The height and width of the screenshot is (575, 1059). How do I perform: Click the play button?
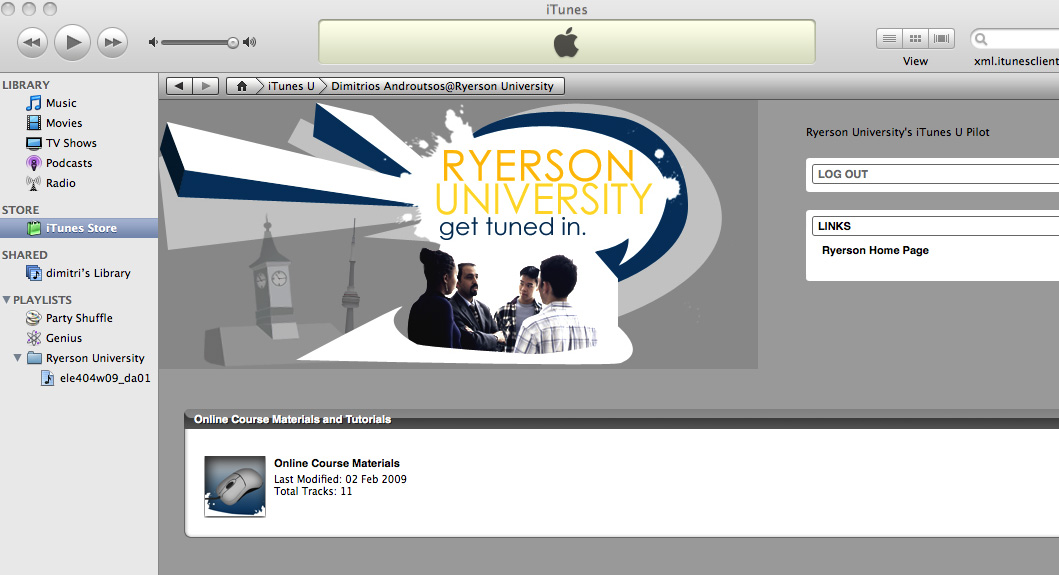(x=72, y=43)
